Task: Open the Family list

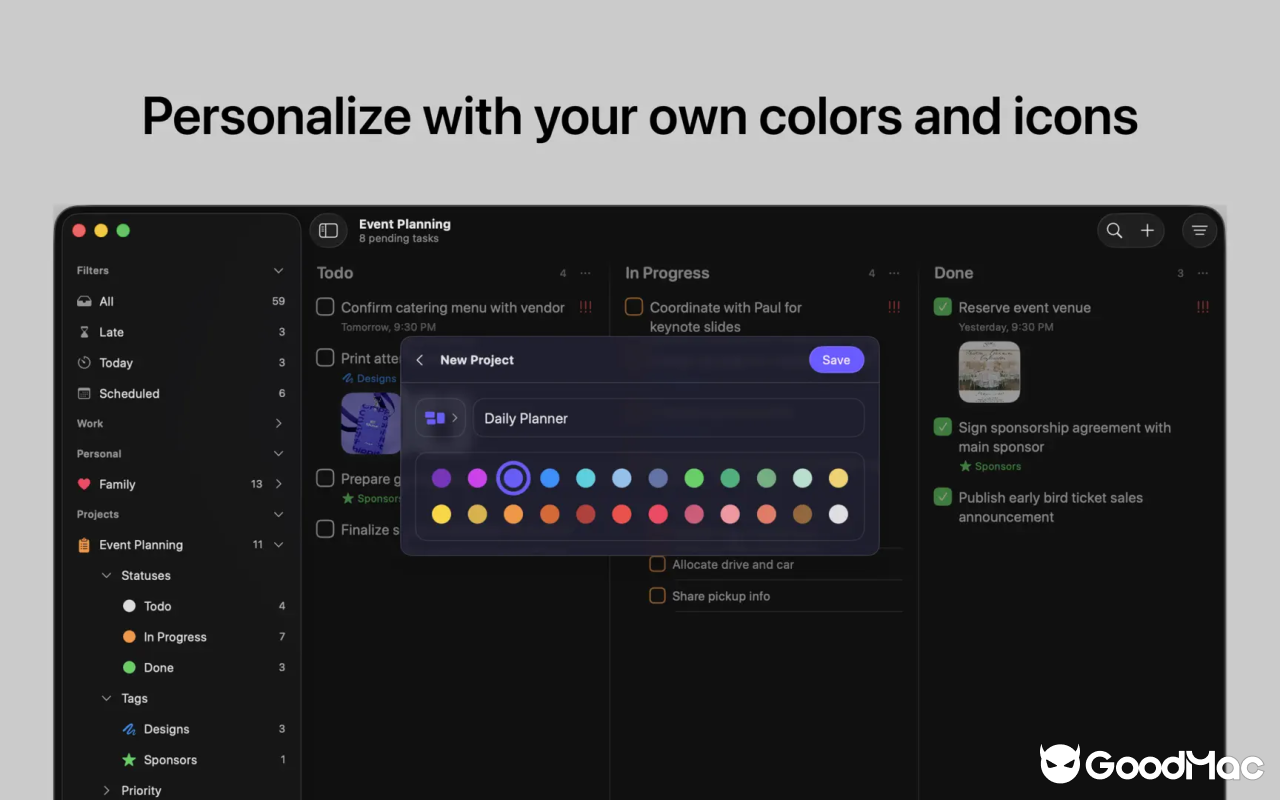Action: tap(181, 484)
